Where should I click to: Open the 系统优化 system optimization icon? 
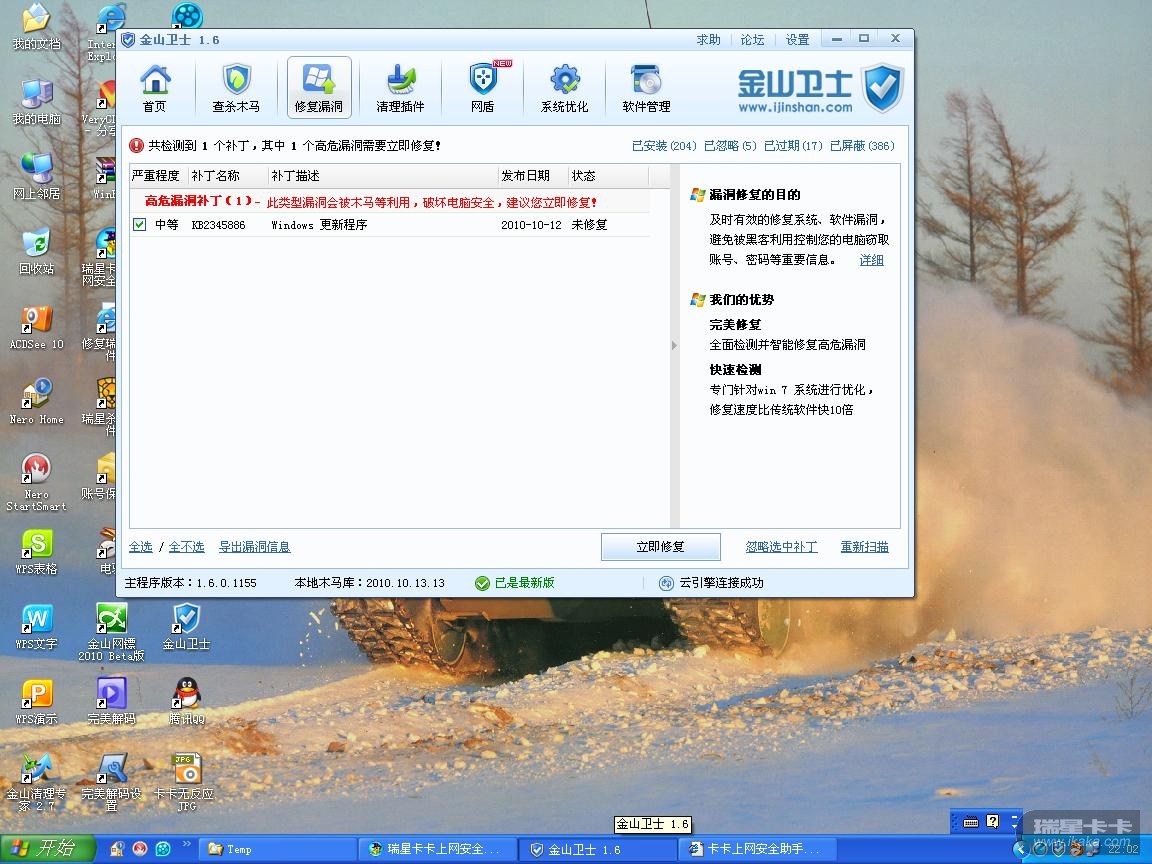point(564,87)
